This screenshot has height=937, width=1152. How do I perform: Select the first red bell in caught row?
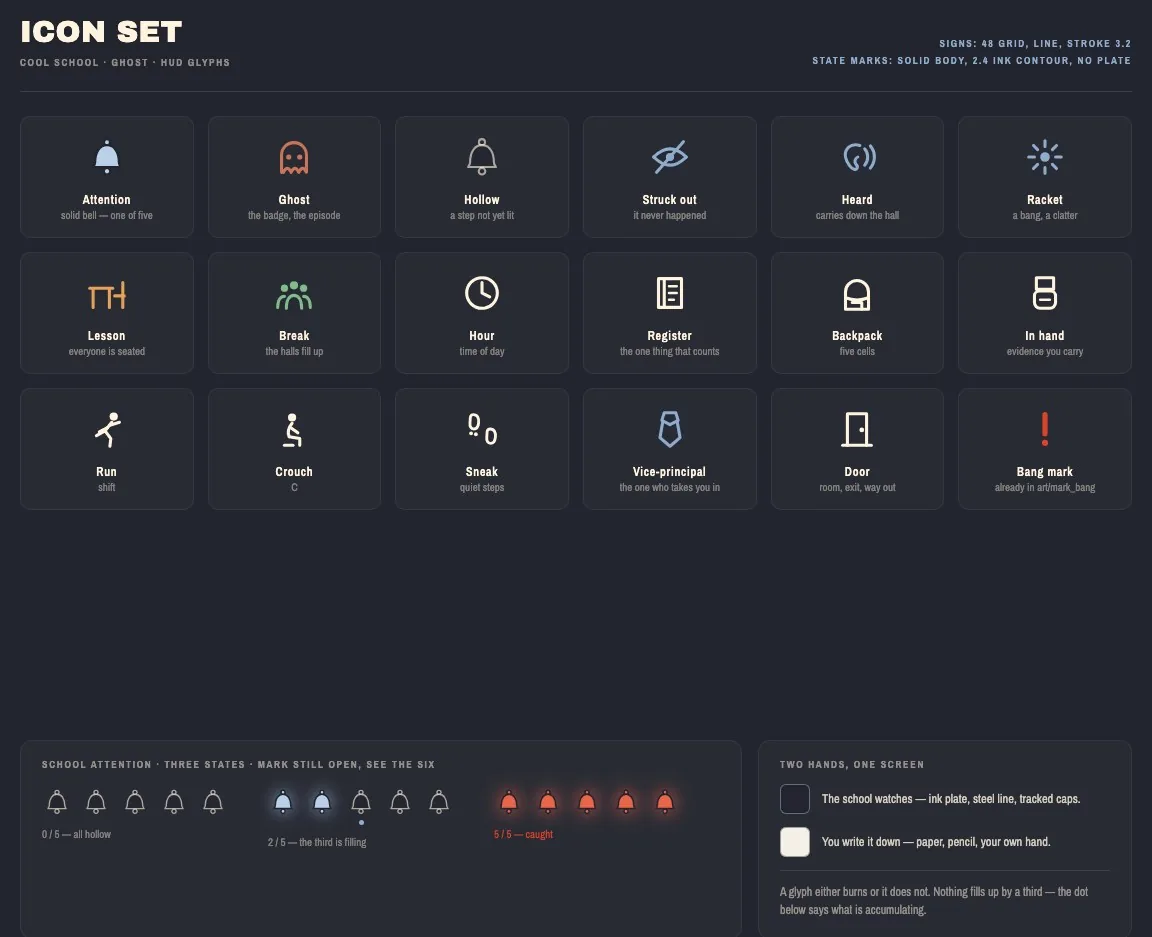[508, 802]
